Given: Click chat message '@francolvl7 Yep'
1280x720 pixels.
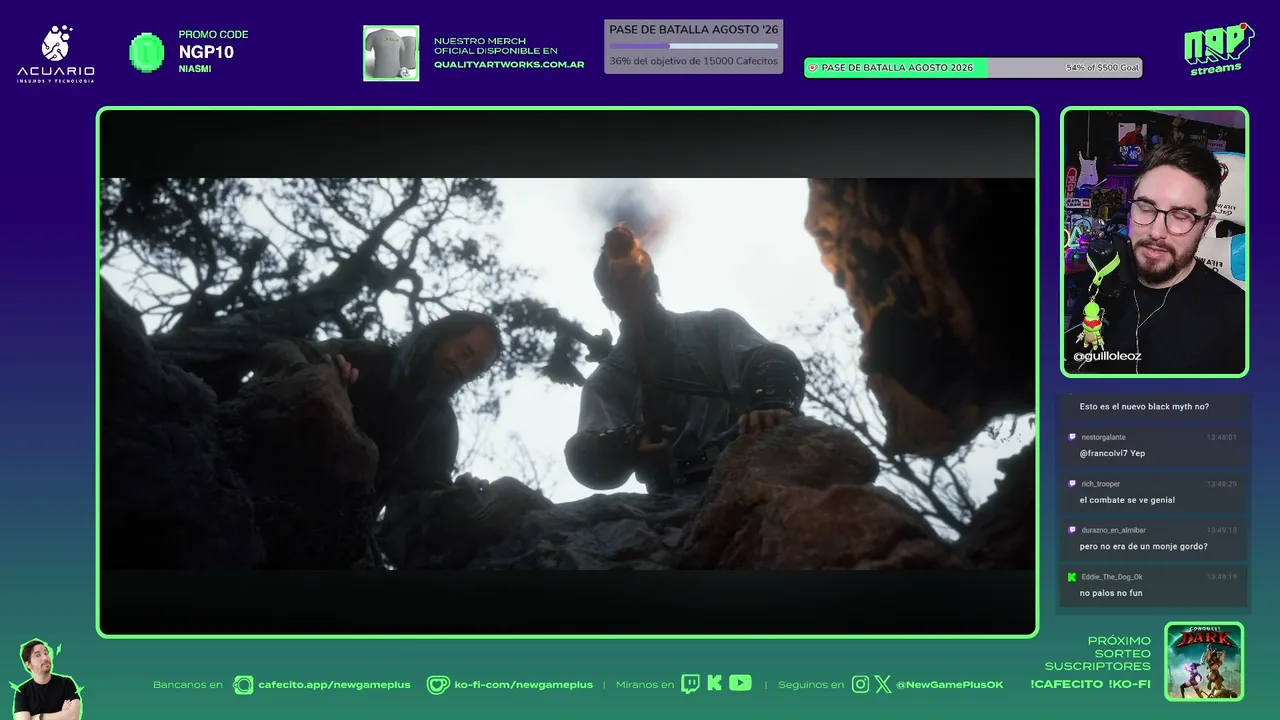Looking at the screenshot, I should pyautogui.click(x=1112, y=453).
